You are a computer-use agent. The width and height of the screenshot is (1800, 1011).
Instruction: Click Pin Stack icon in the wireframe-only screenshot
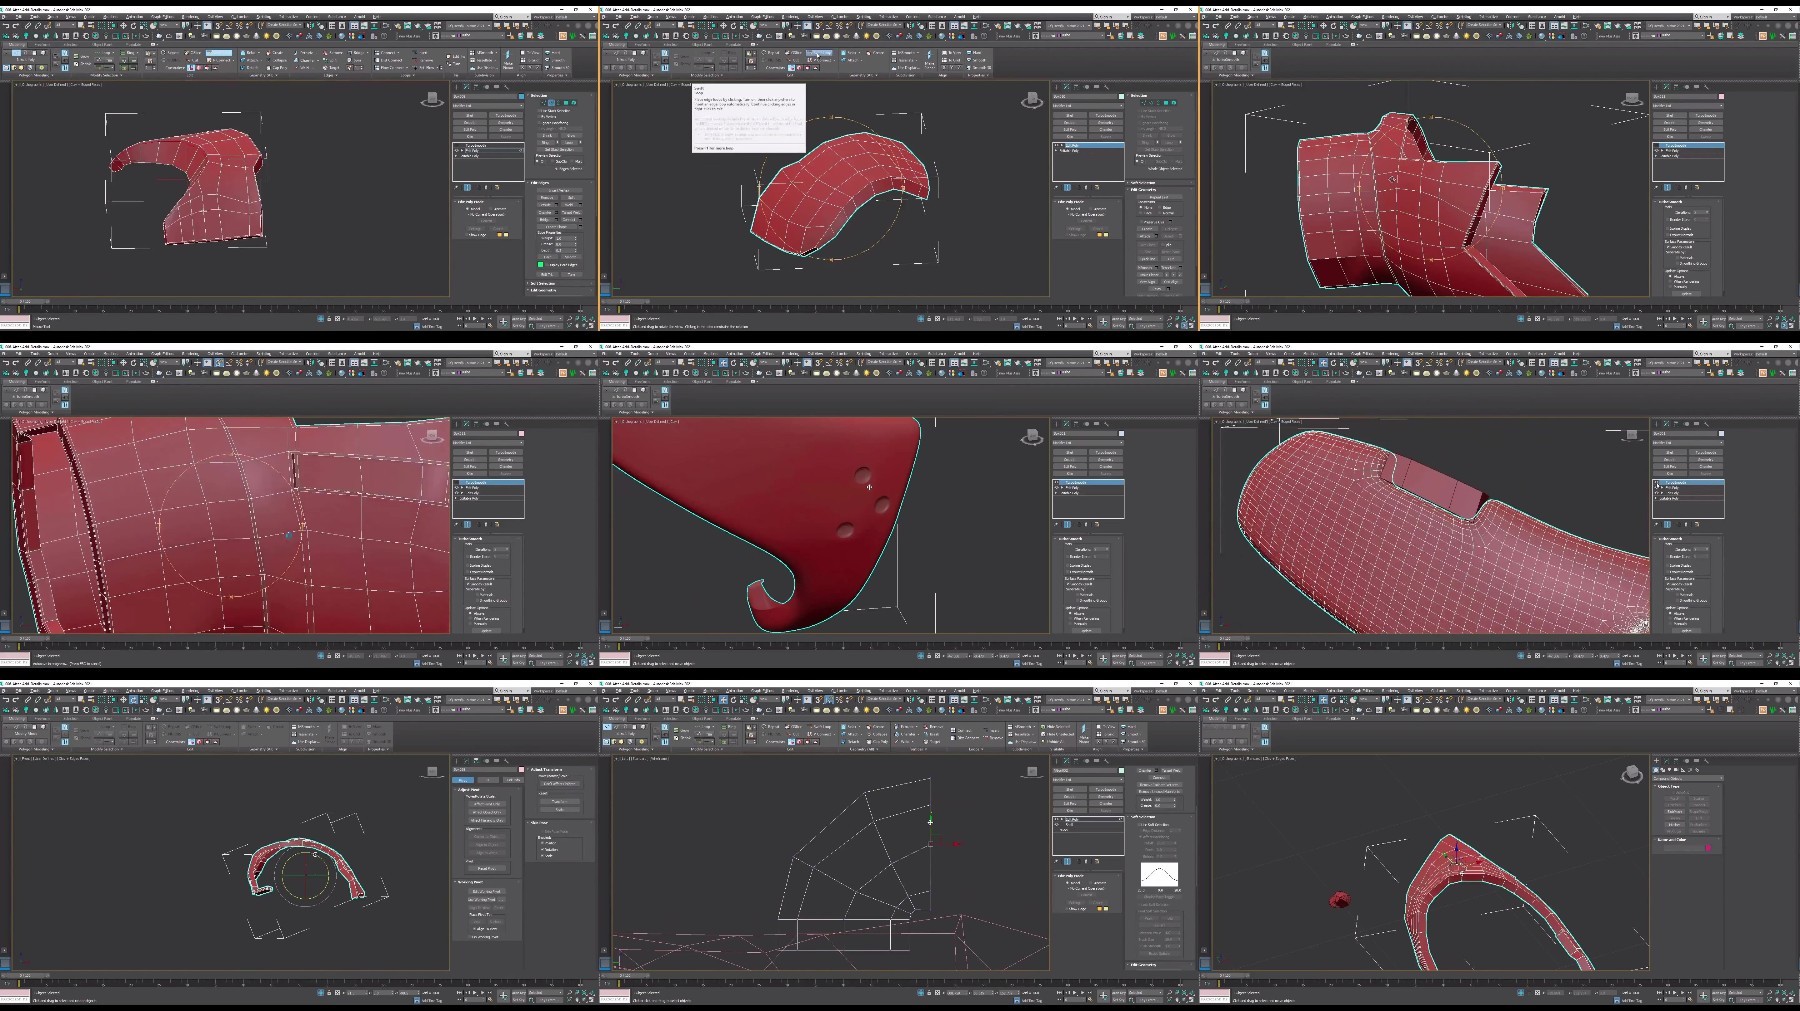pos(1056,861)
